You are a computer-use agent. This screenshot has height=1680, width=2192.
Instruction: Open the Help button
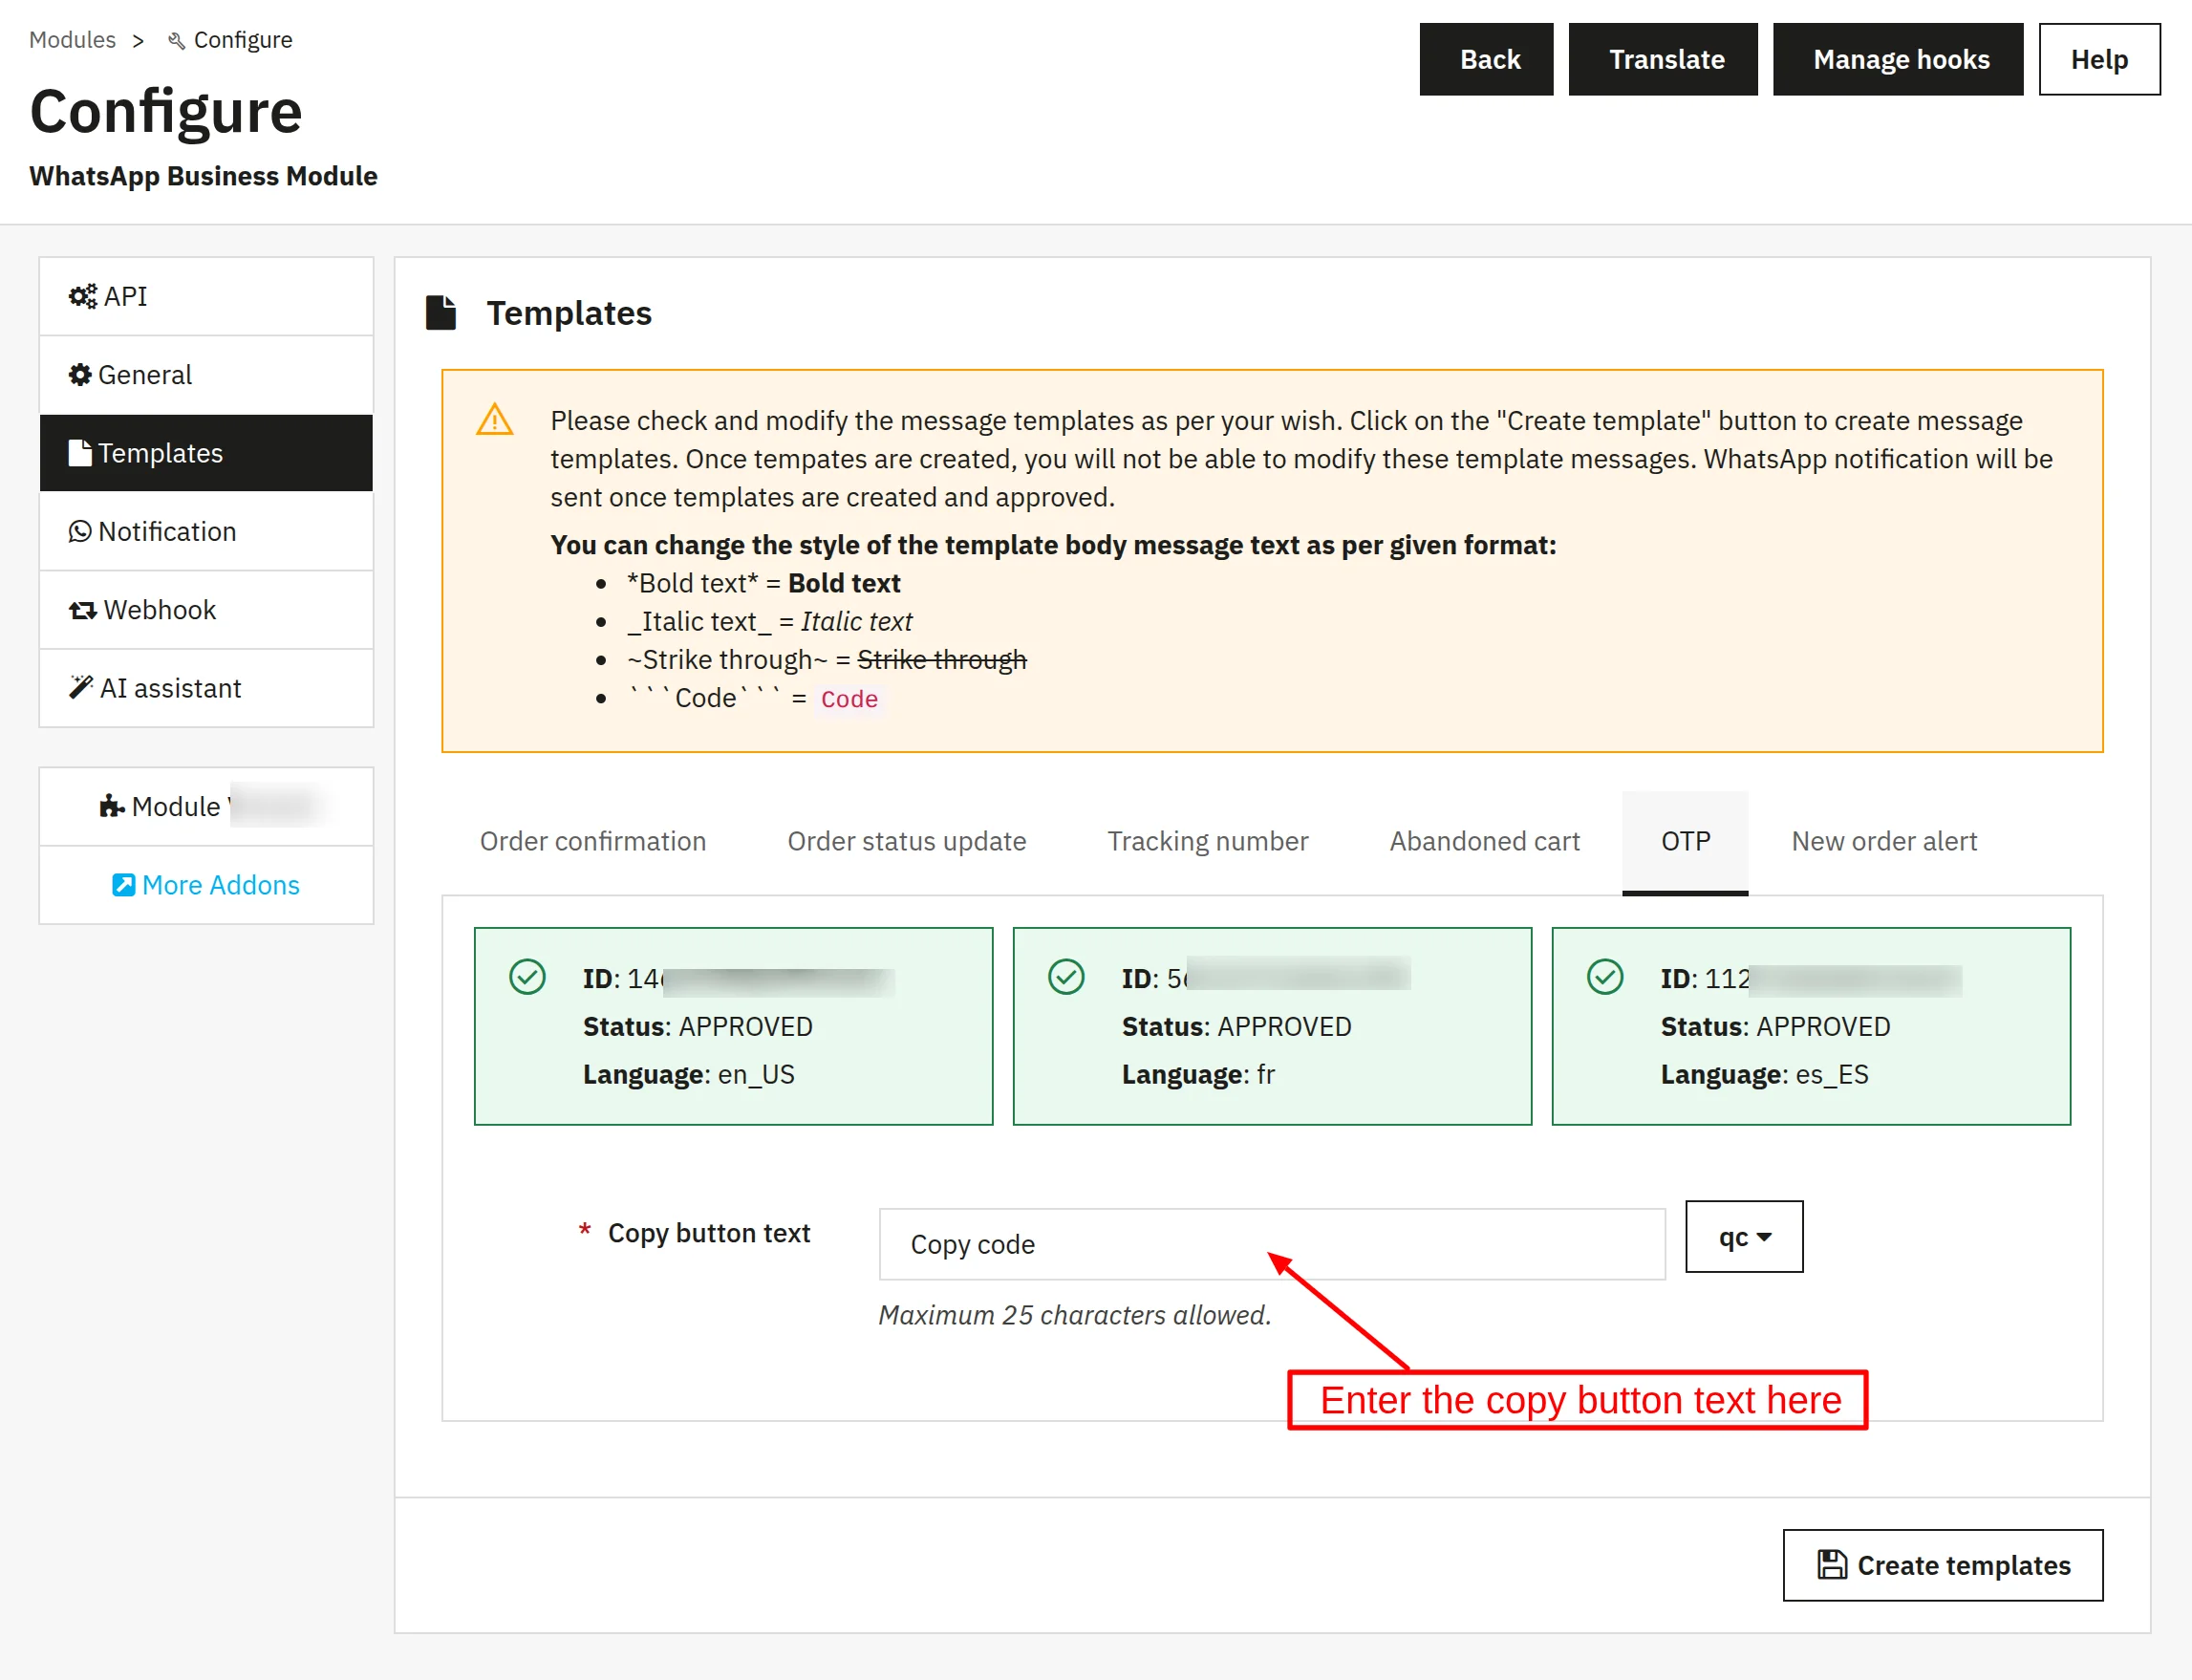2099,59
